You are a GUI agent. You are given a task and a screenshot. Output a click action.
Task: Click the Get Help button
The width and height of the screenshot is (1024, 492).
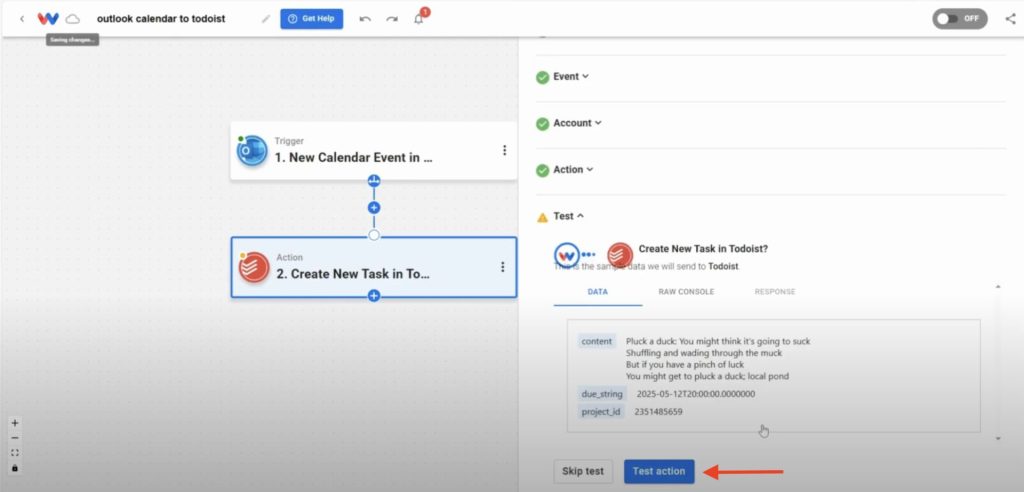(312, 19)
